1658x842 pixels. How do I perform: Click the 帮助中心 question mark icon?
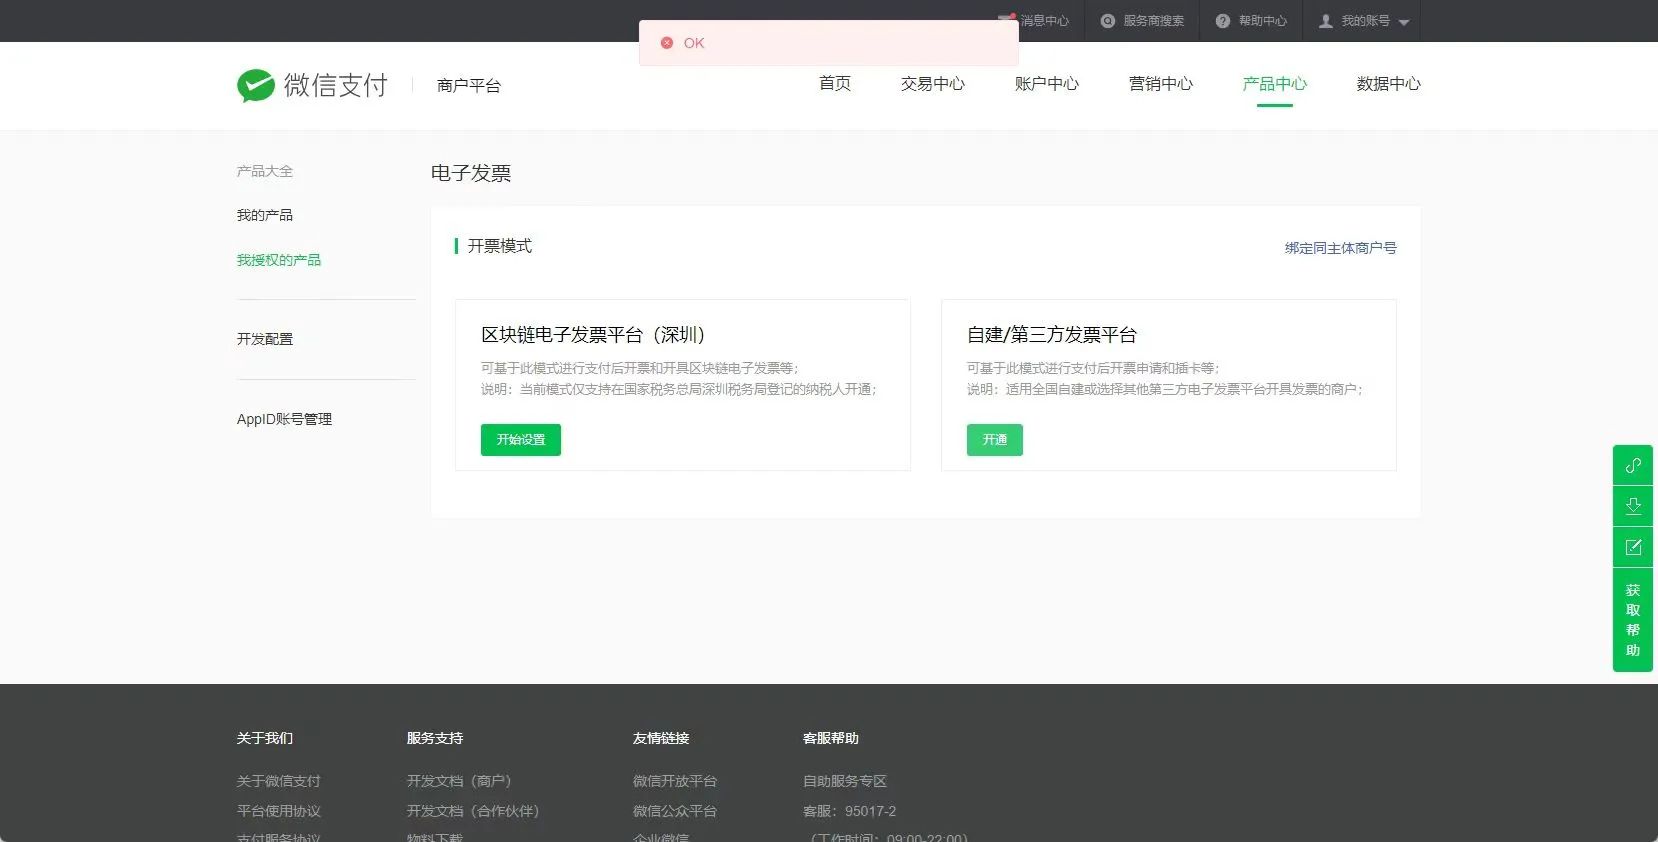pos(1222,21)
